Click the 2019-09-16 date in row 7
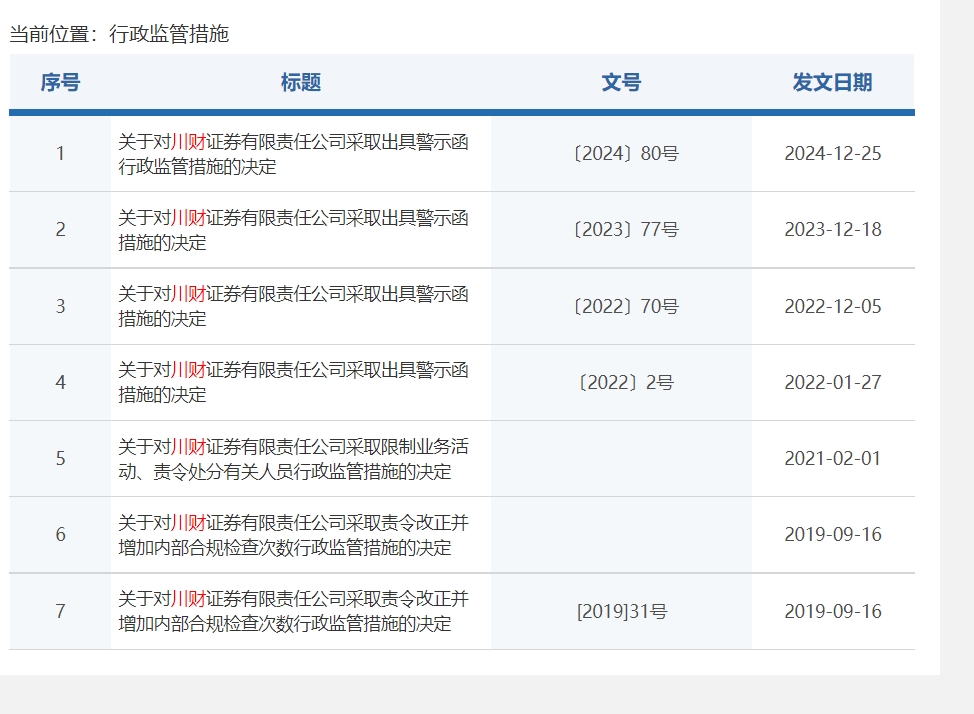The image size is (974, 714). tap(833, 611)
